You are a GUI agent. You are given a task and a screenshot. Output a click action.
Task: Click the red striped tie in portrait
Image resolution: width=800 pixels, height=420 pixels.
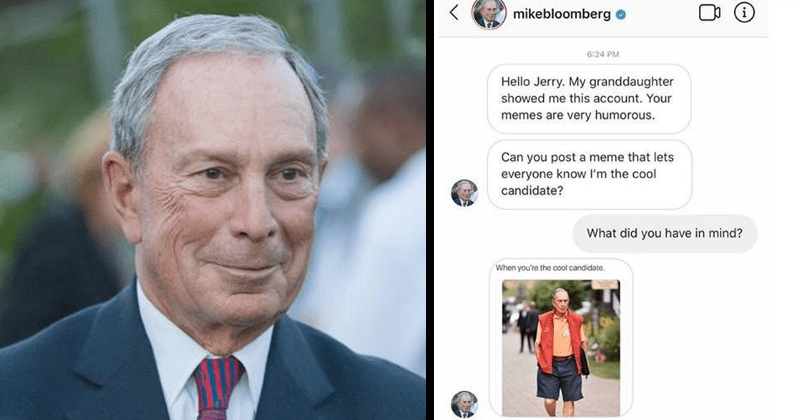click(x=215, y=387)
